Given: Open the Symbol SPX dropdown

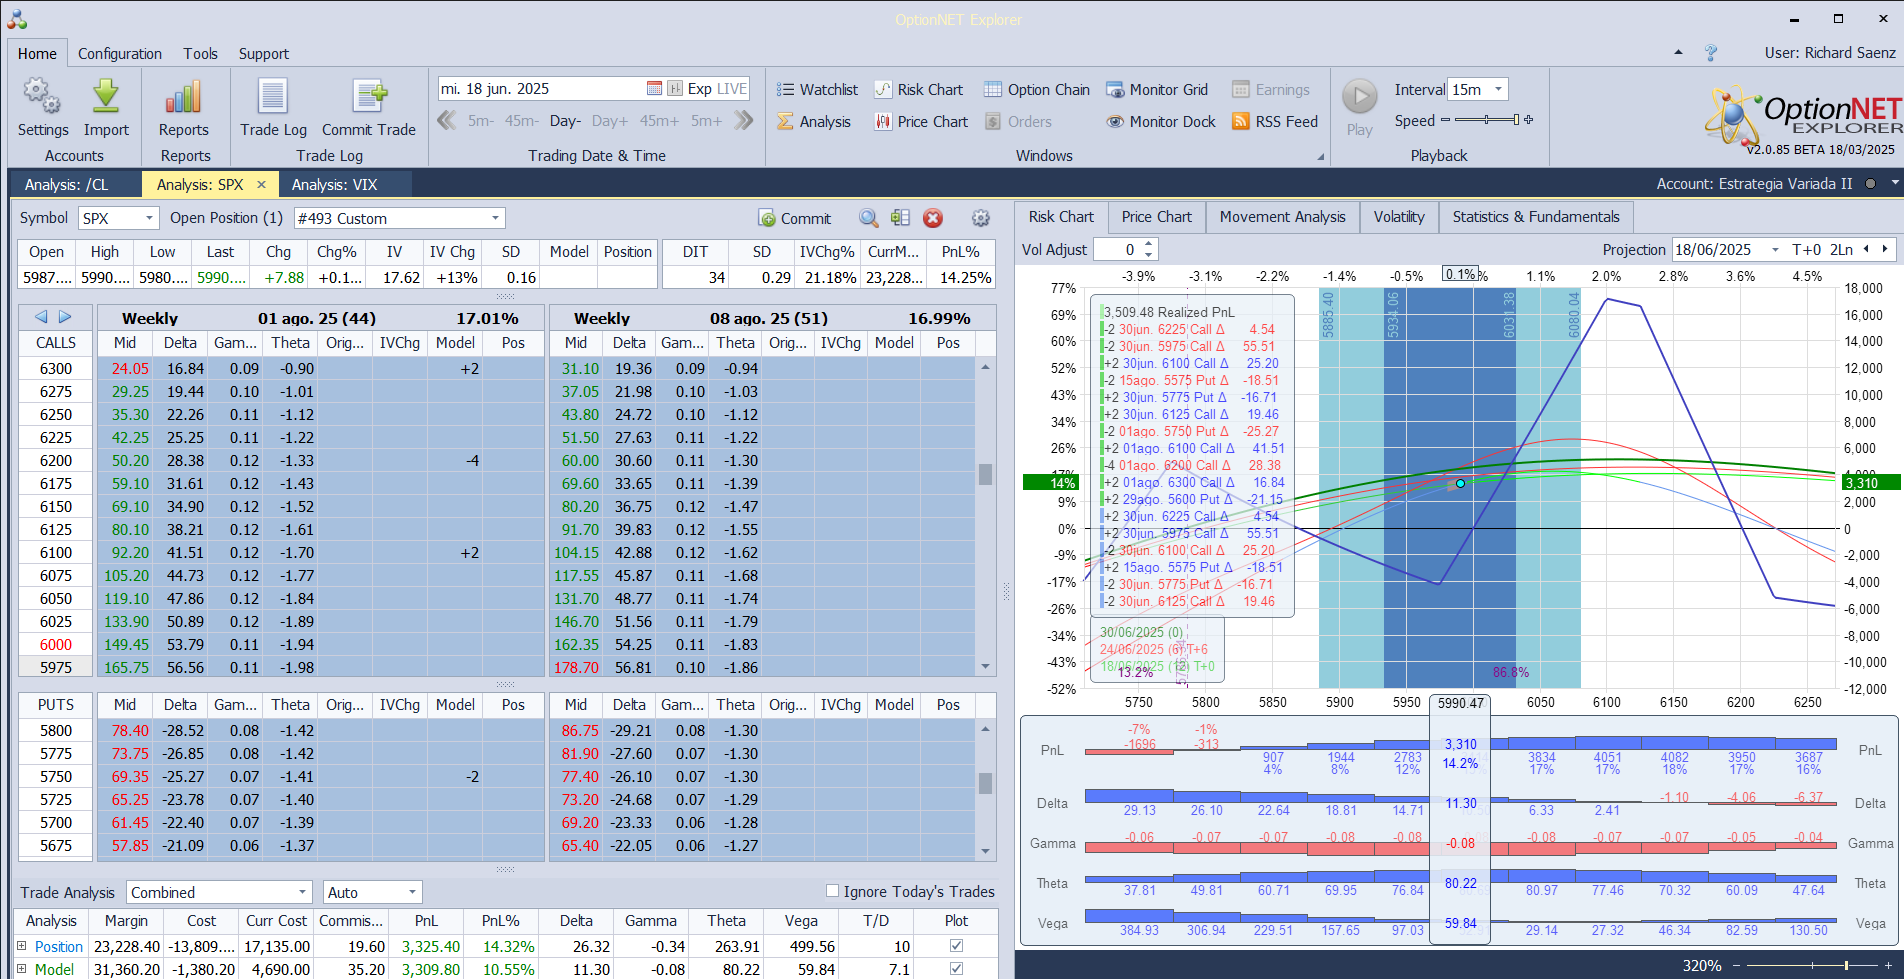Looking at the screenshot, I should pyautogui.click(x=150, y=218).
